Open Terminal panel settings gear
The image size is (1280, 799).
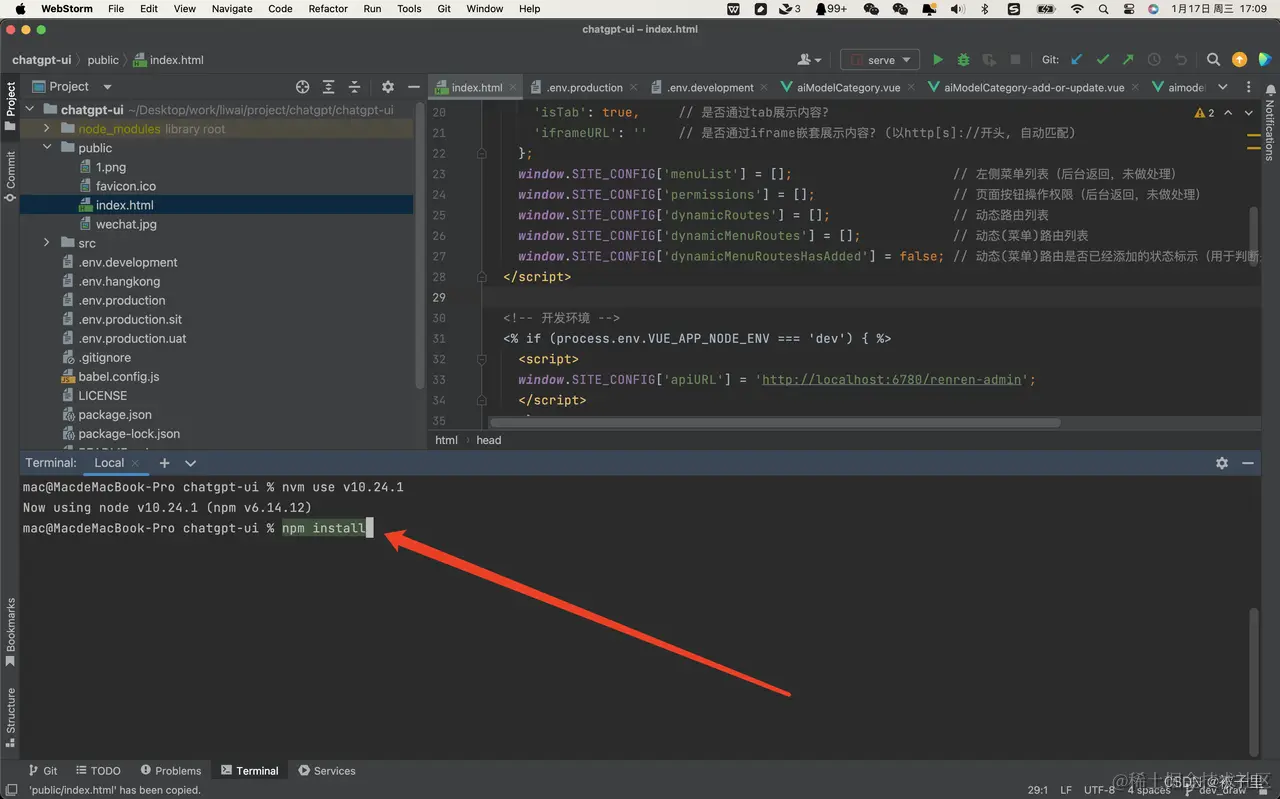pyautogui.click(x=1221, y=463)
